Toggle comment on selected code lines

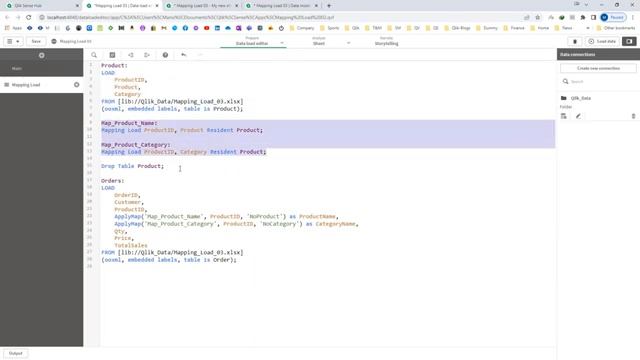[112, 55]
